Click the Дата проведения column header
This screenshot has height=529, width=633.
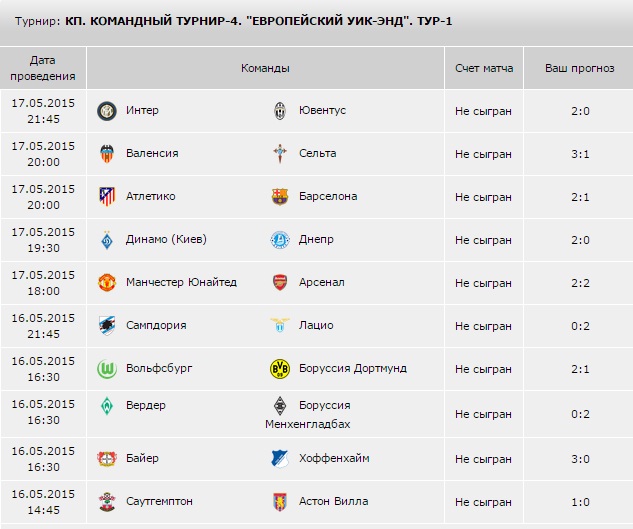(x=43, y=68)
